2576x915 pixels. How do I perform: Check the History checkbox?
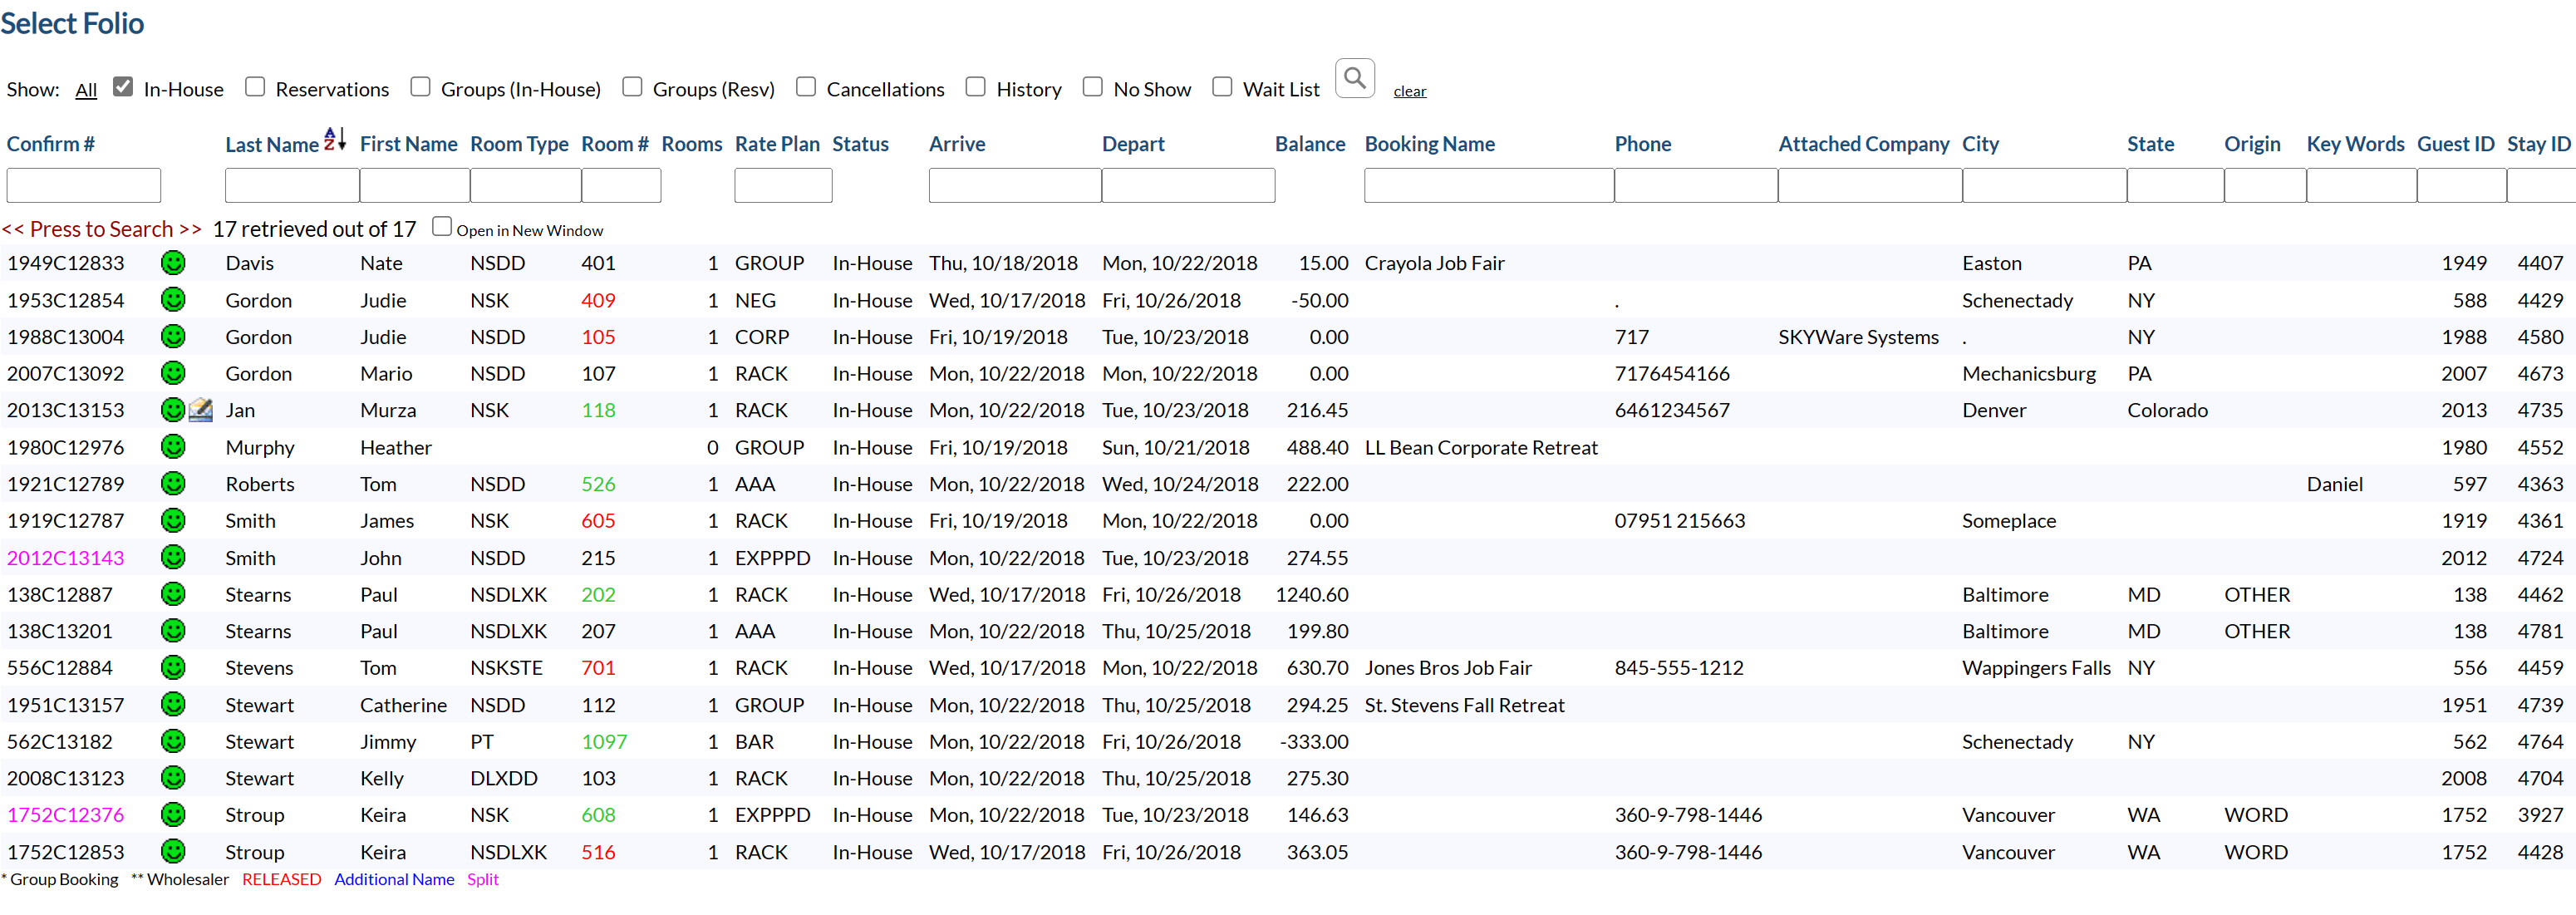pyautogui.click(x=976, y=87)
